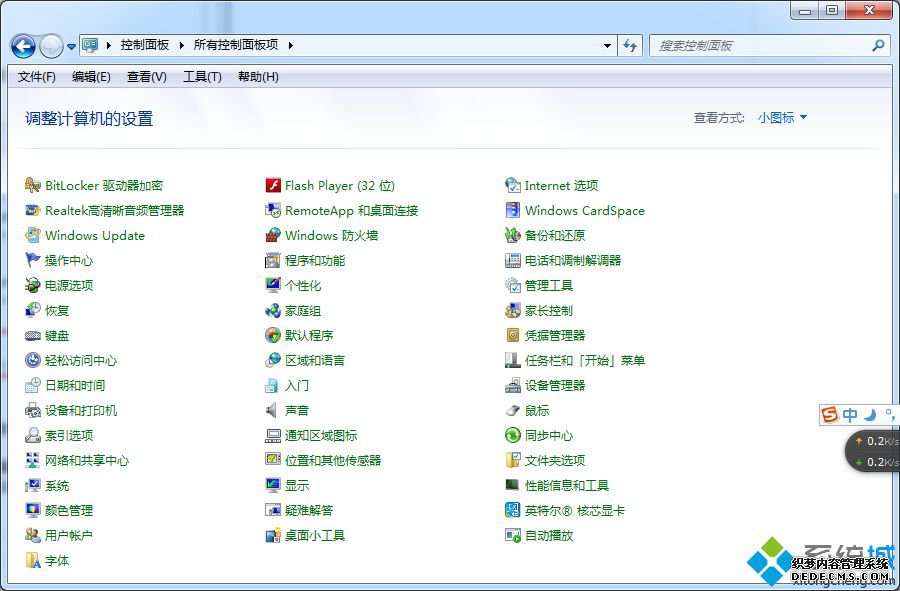Open 电源选项 power icon
900x591 pixels.
point(33,285)
